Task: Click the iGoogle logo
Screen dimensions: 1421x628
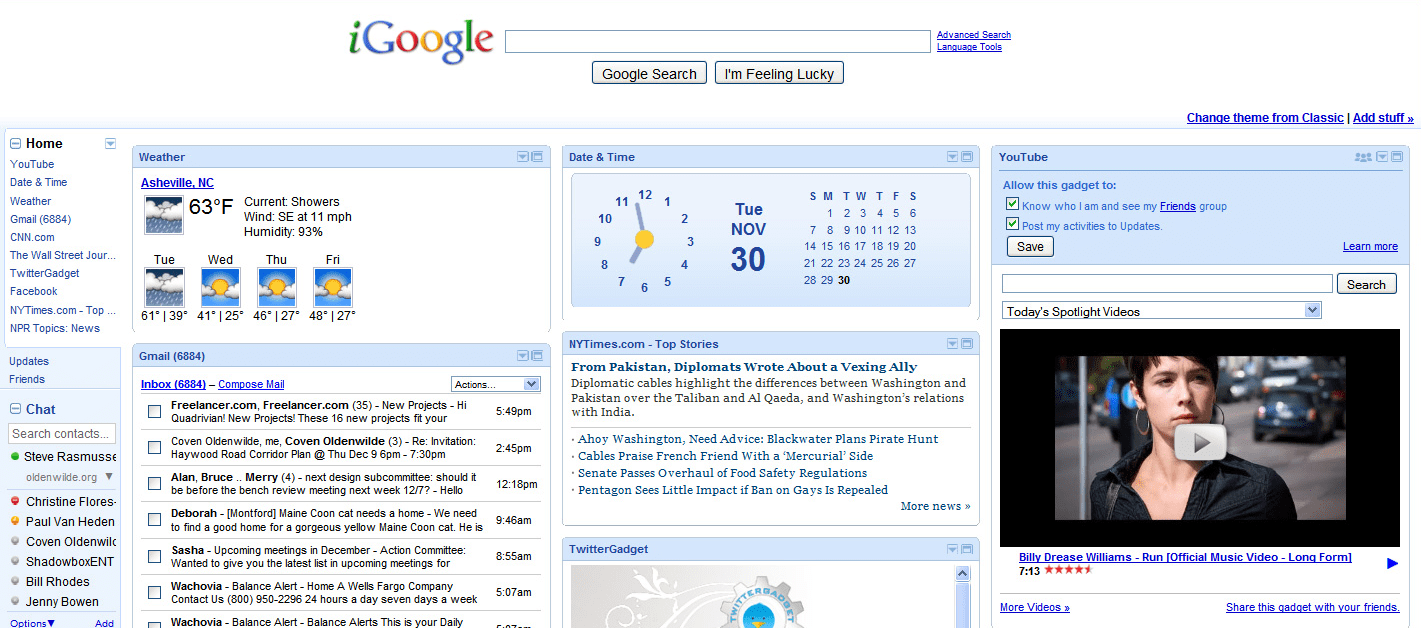Action: pos(421,41)
